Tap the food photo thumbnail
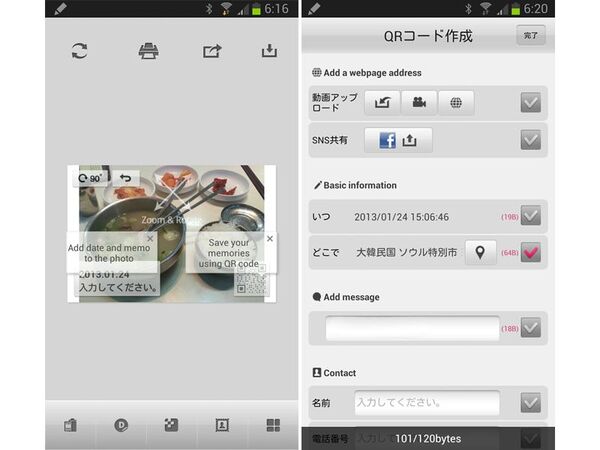Viewport: 600px width, 450px height. 171,234
